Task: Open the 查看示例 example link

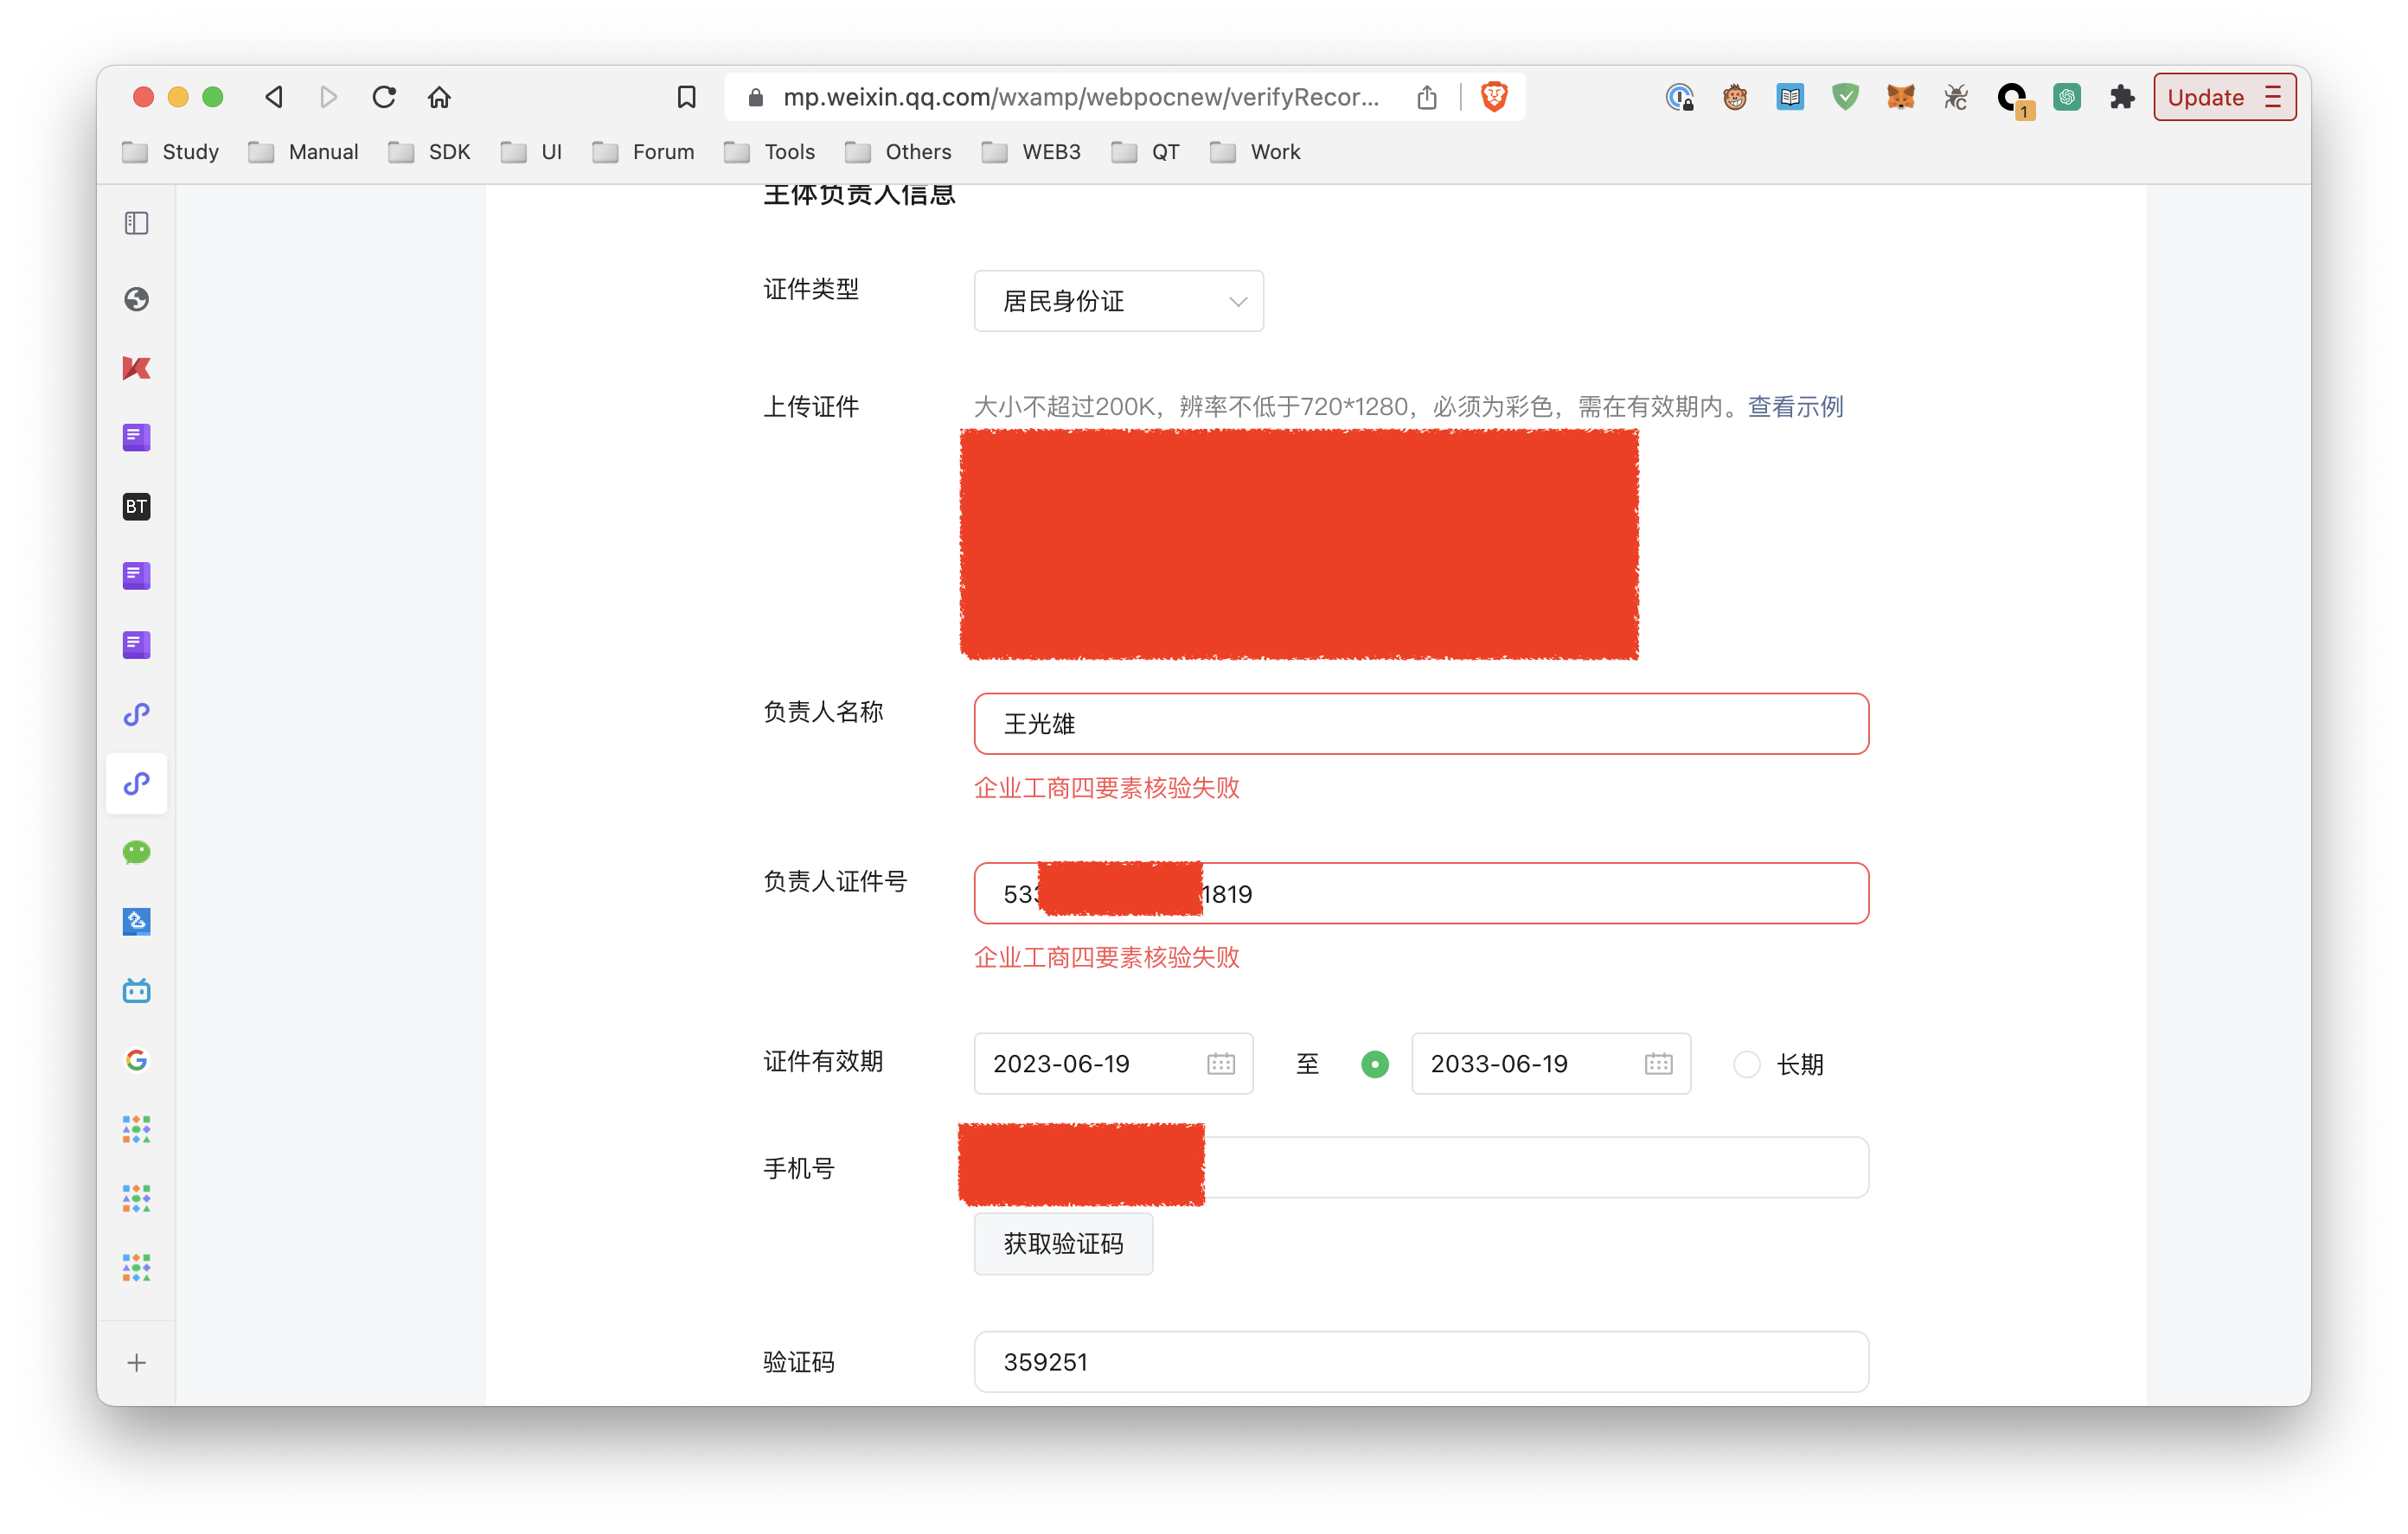Action: click(x=1795, y=407)
